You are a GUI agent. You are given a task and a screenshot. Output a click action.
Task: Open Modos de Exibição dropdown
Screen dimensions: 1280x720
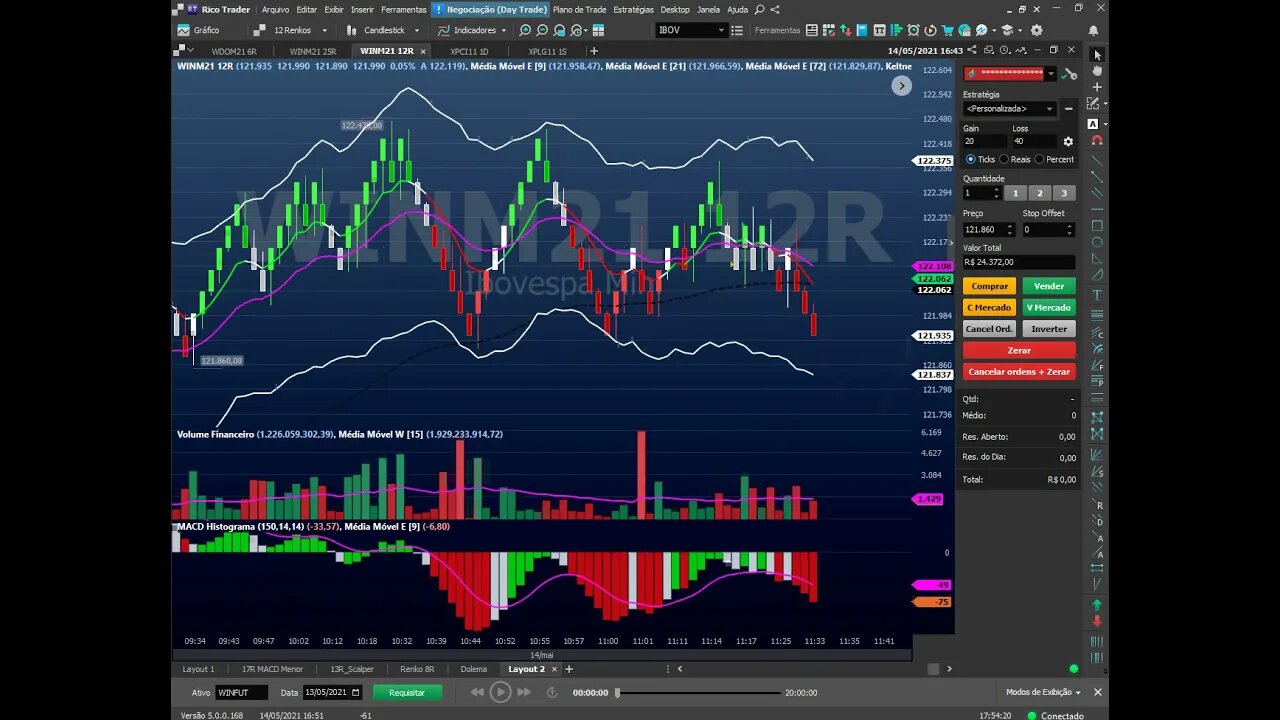point(1043,692)
